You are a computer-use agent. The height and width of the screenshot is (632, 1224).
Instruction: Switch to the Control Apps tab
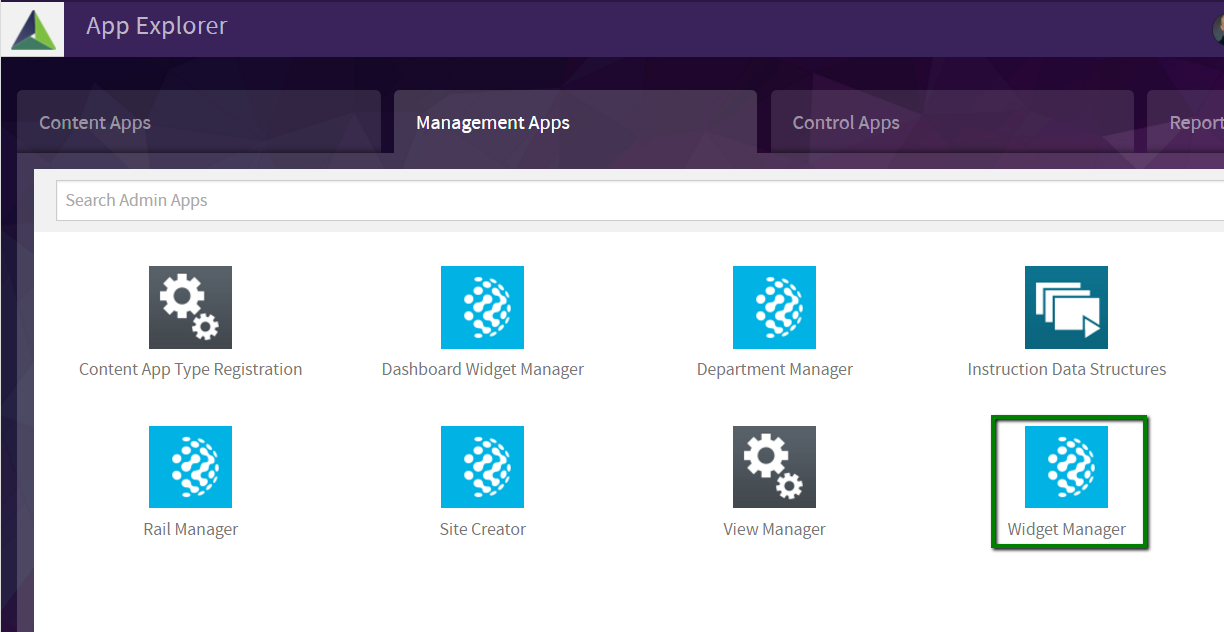(952, 122)
